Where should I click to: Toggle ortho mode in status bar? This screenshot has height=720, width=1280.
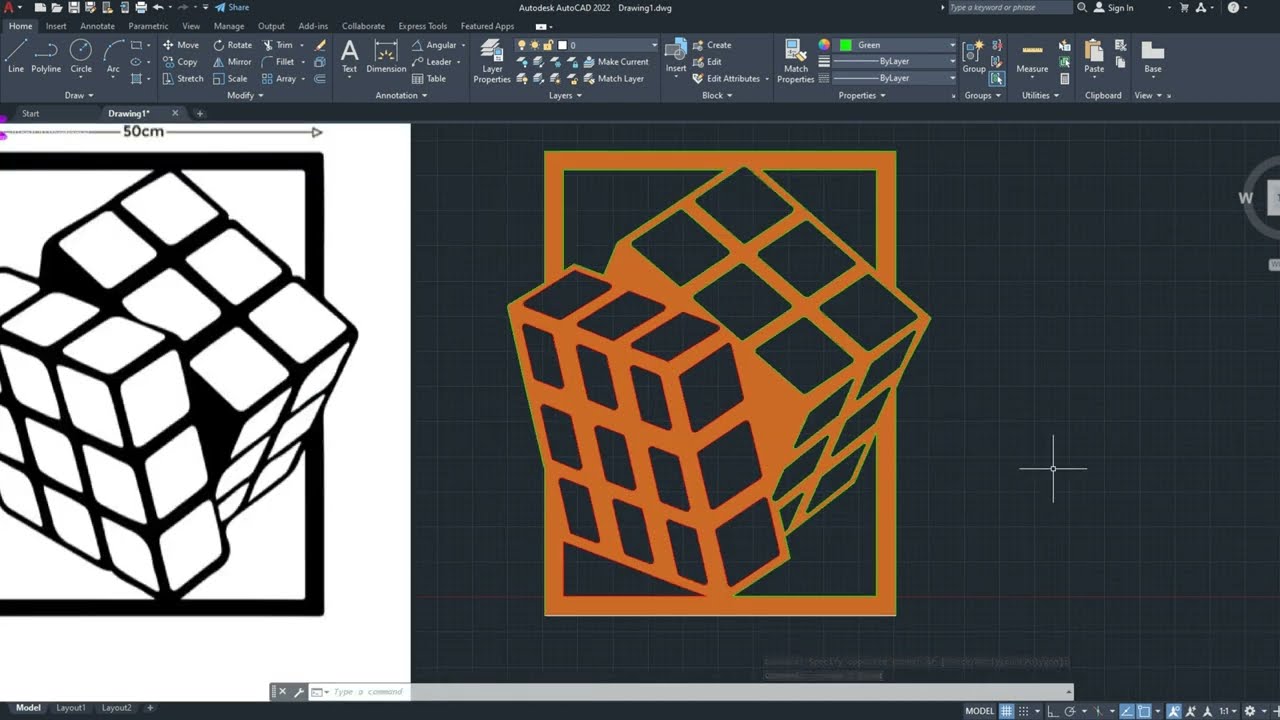pyautogui.click(x=1053, y=711)
